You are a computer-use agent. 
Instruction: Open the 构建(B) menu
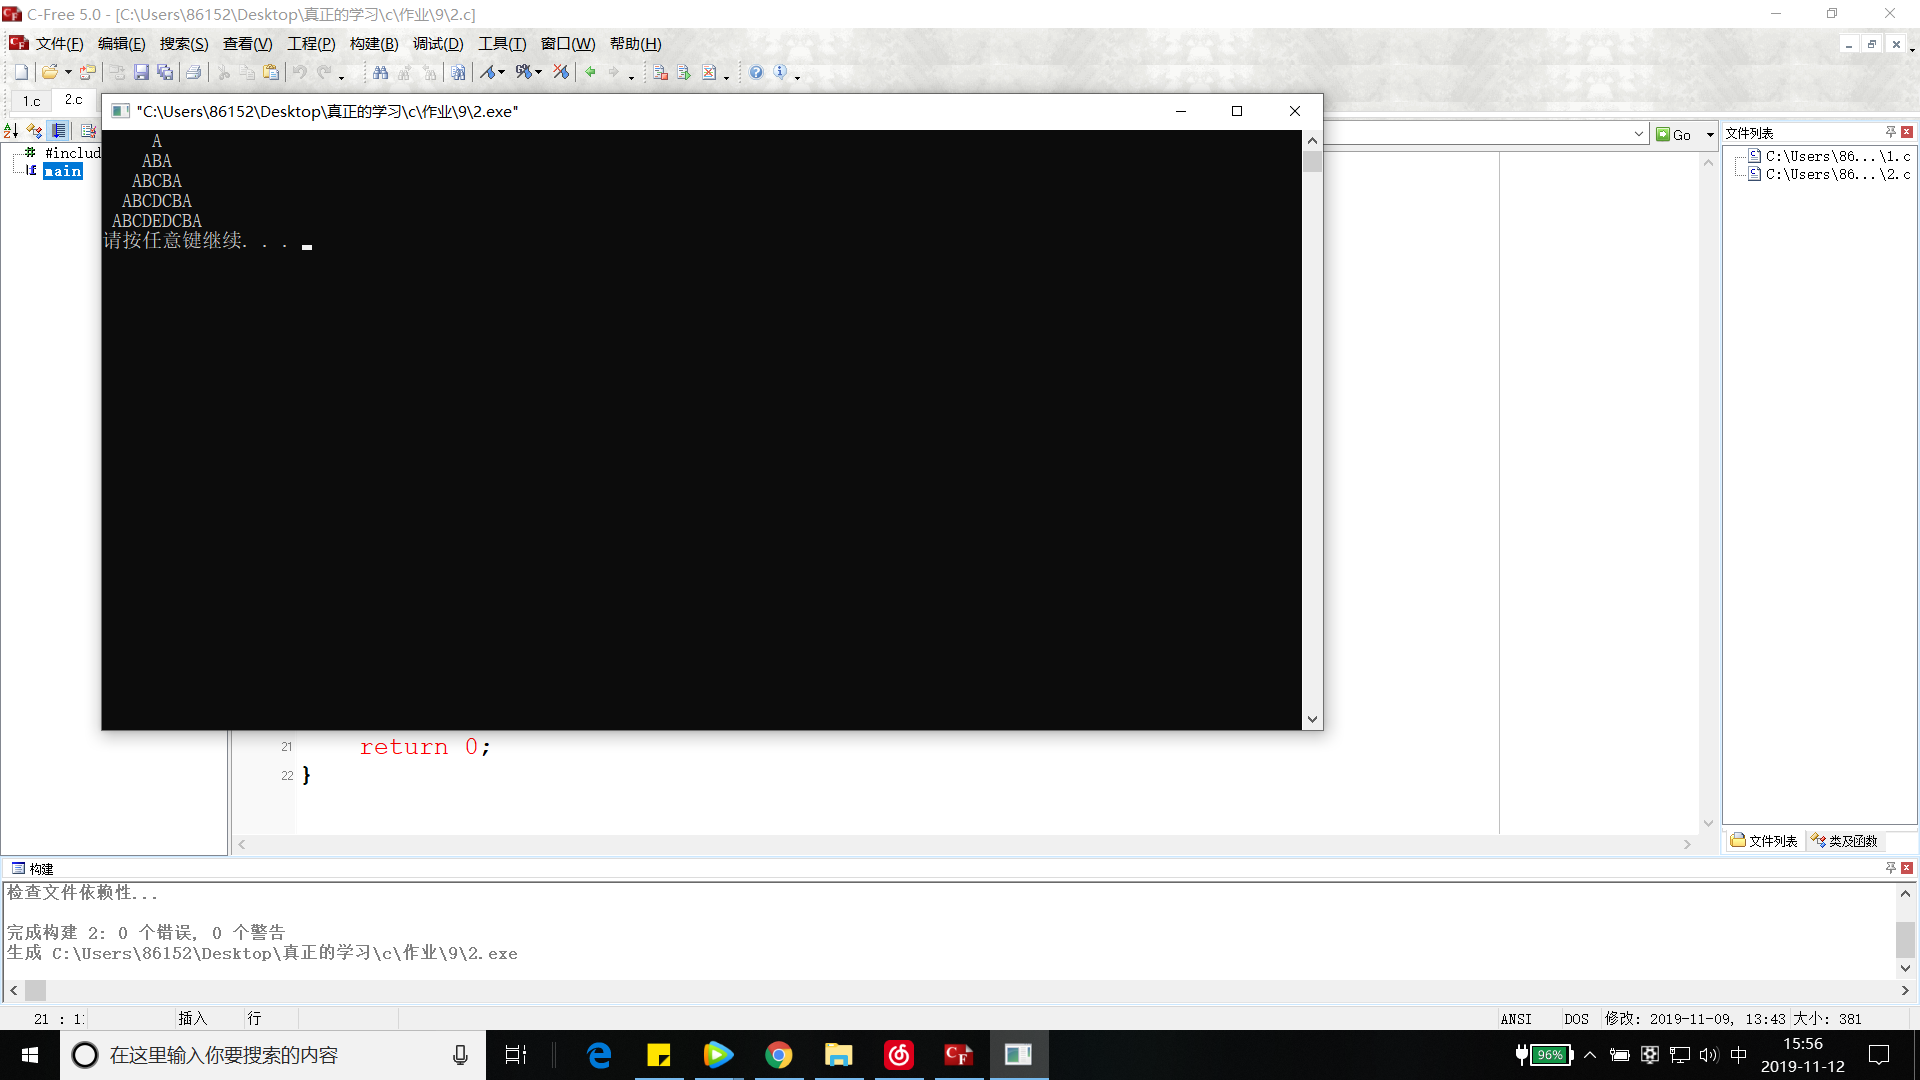[x=373, y=44]
